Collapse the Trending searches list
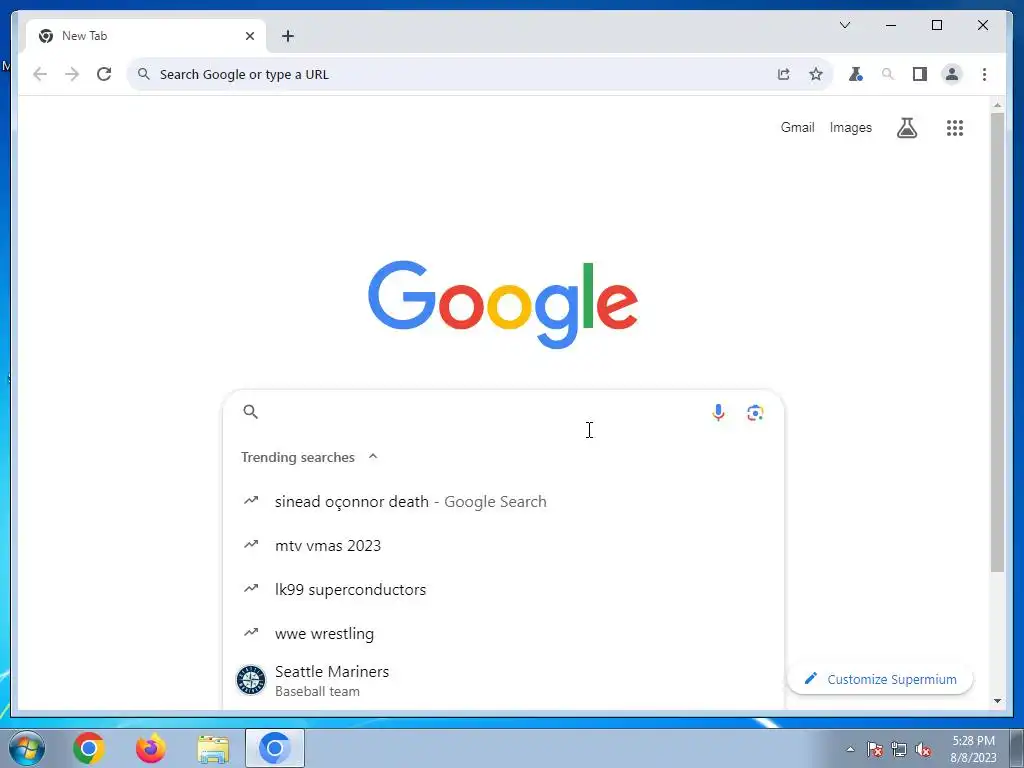The height and width of the screenshot is (768, 1024). 373,456
